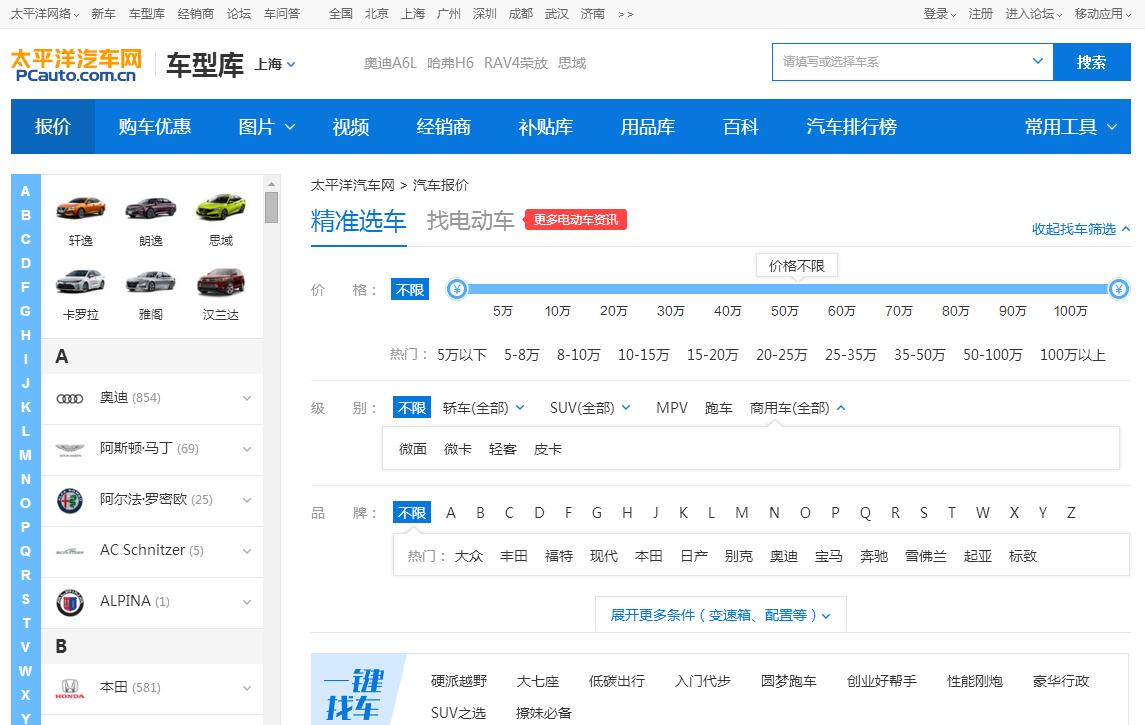Click the Audi brand logo icon
The image size is (1145, 725).
pos(70,398)
